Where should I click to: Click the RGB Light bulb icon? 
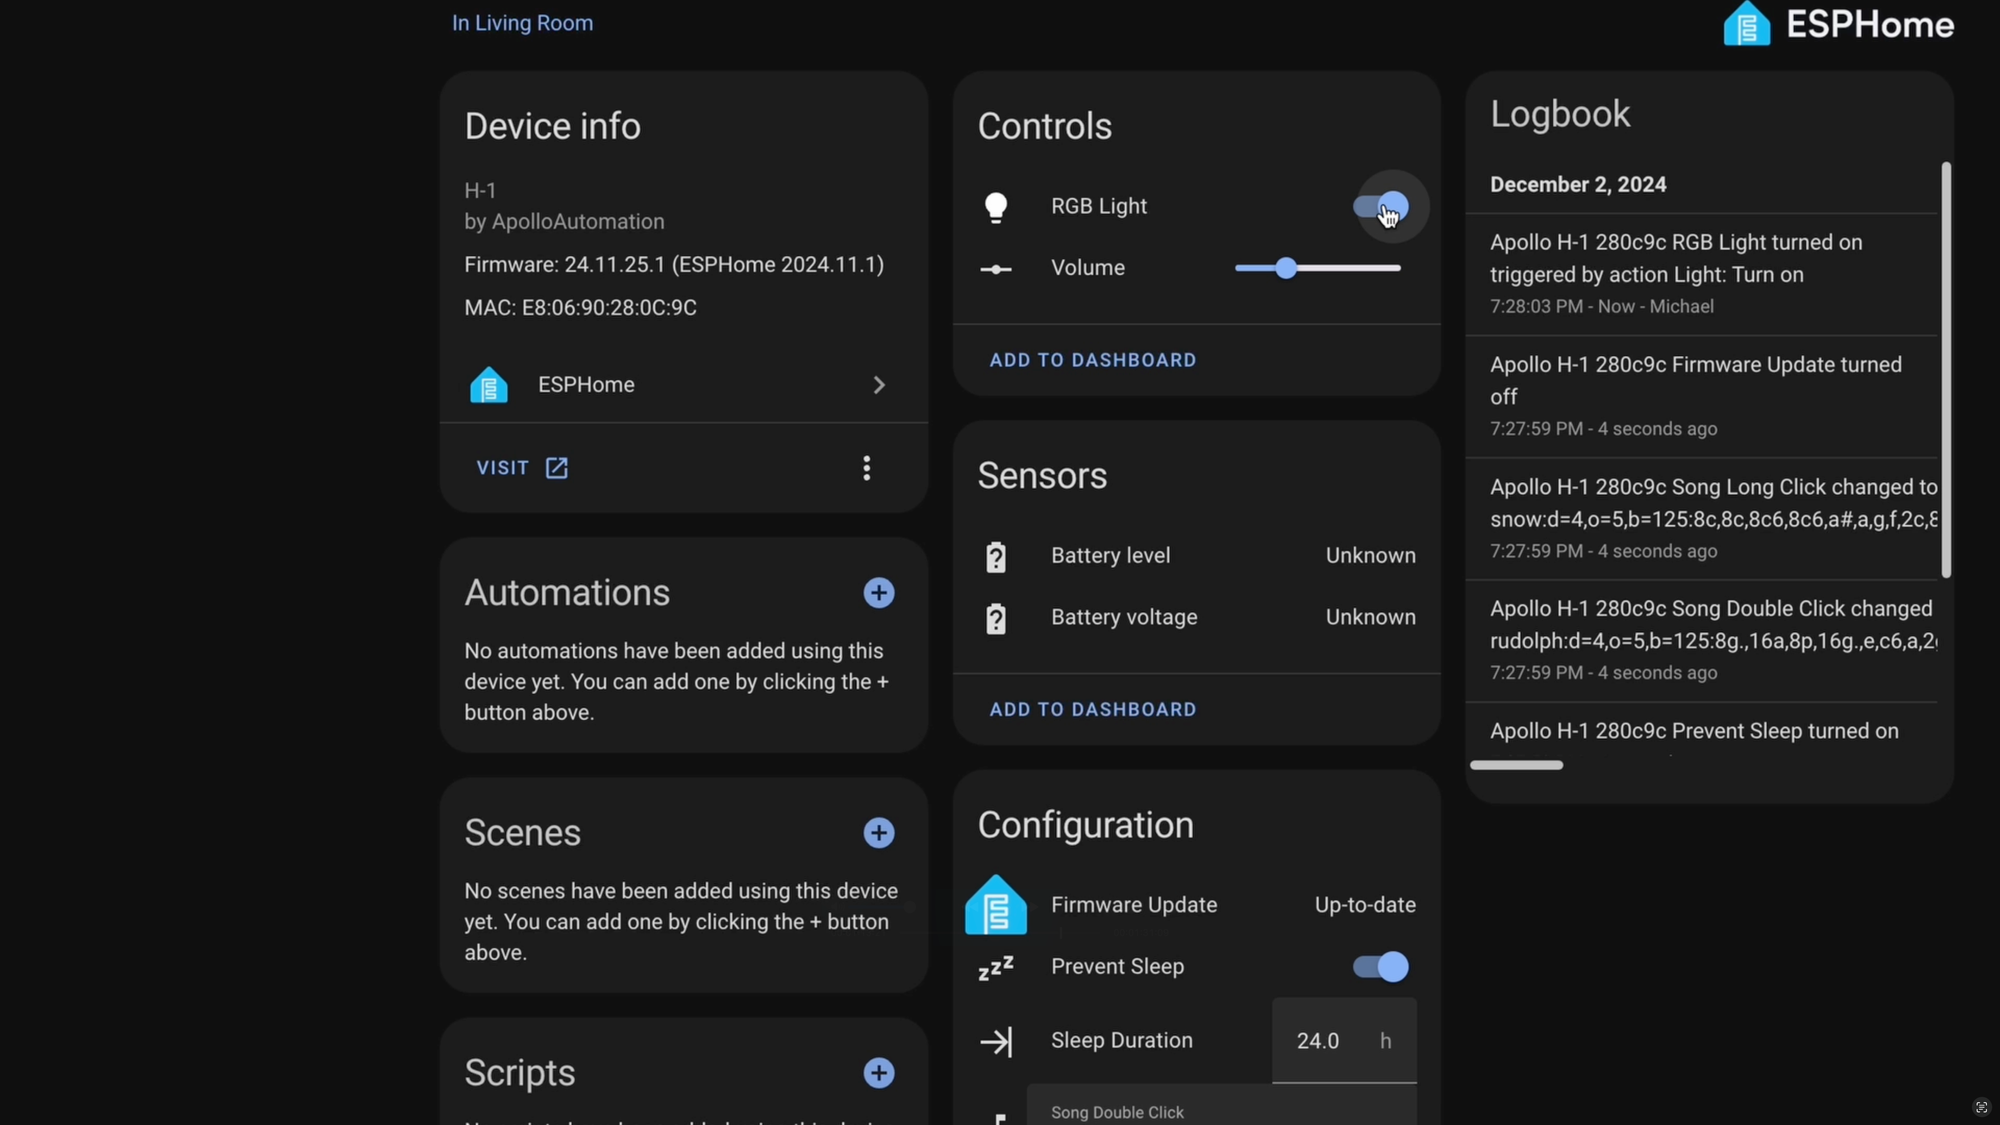click(x=995, y=207)
